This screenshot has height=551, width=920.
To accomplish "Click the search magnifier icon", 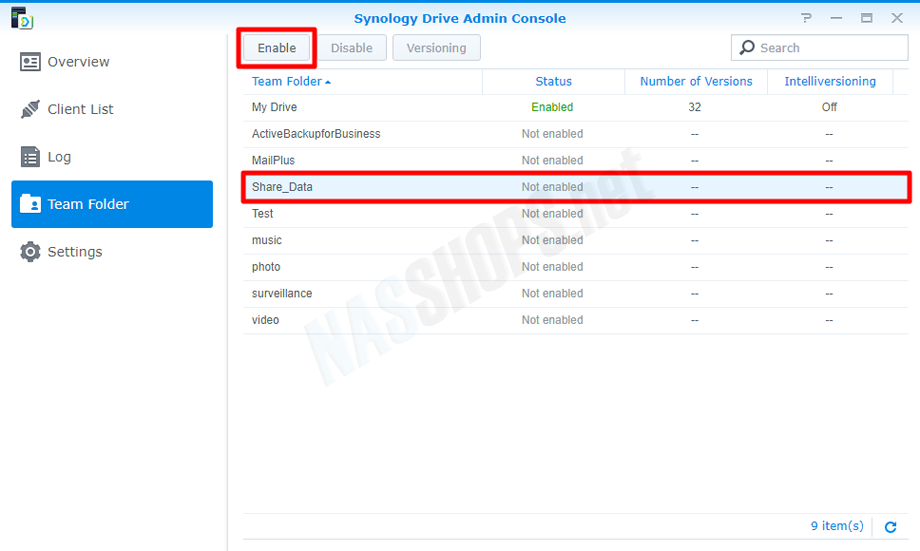I will pos(747,48).
